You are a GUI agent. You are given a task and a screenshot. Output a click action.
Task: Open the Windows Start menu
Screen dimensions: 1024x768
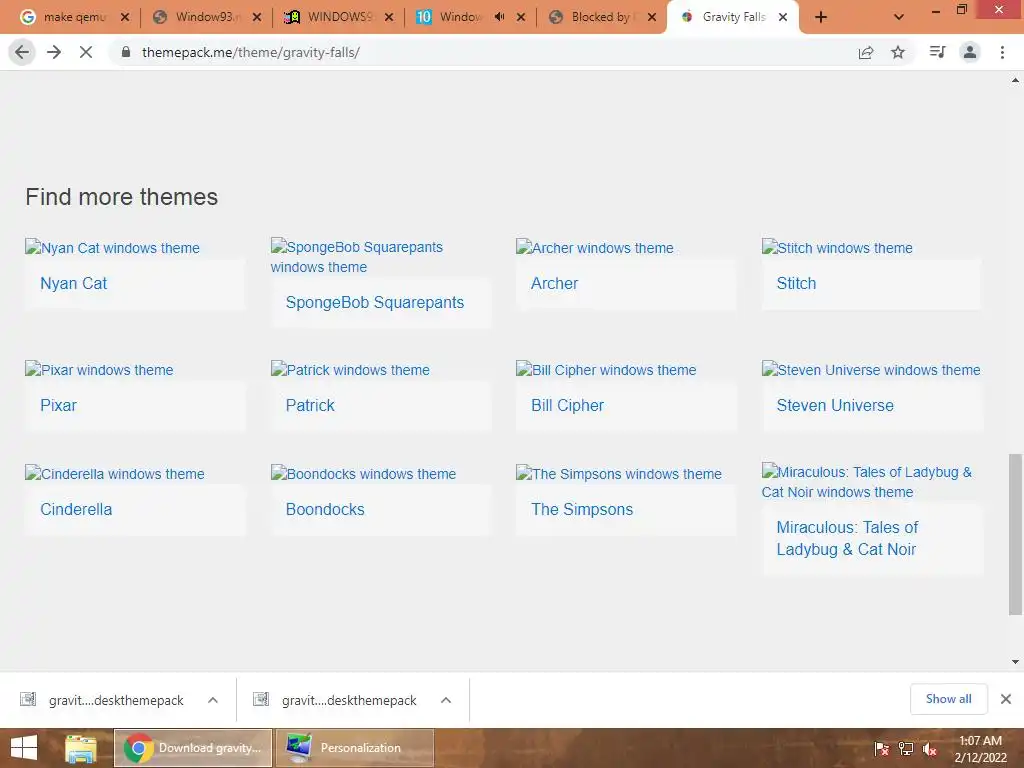pos(24,748)
